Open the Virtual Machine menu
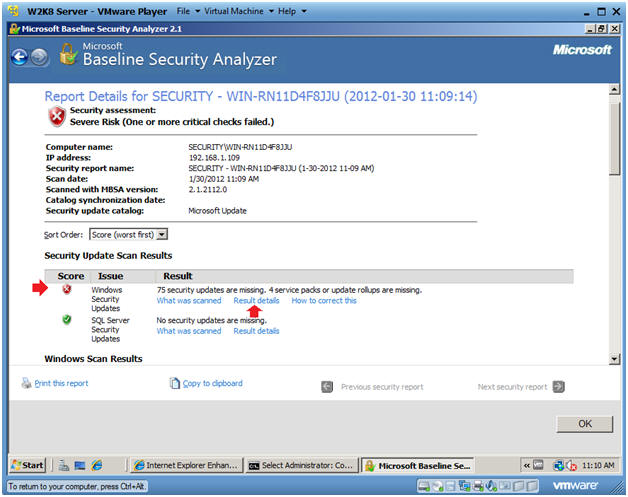The image size is (628, 497). point(239,11)
